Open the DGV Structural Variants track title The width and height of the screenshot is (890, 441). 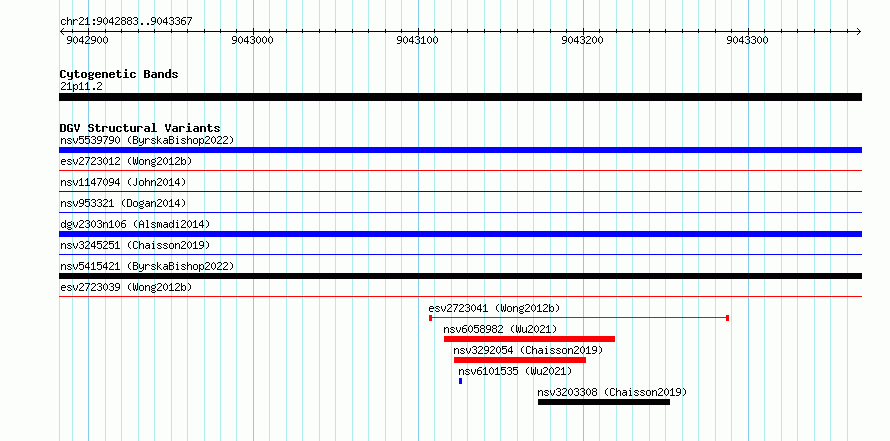tap(140, 128)
